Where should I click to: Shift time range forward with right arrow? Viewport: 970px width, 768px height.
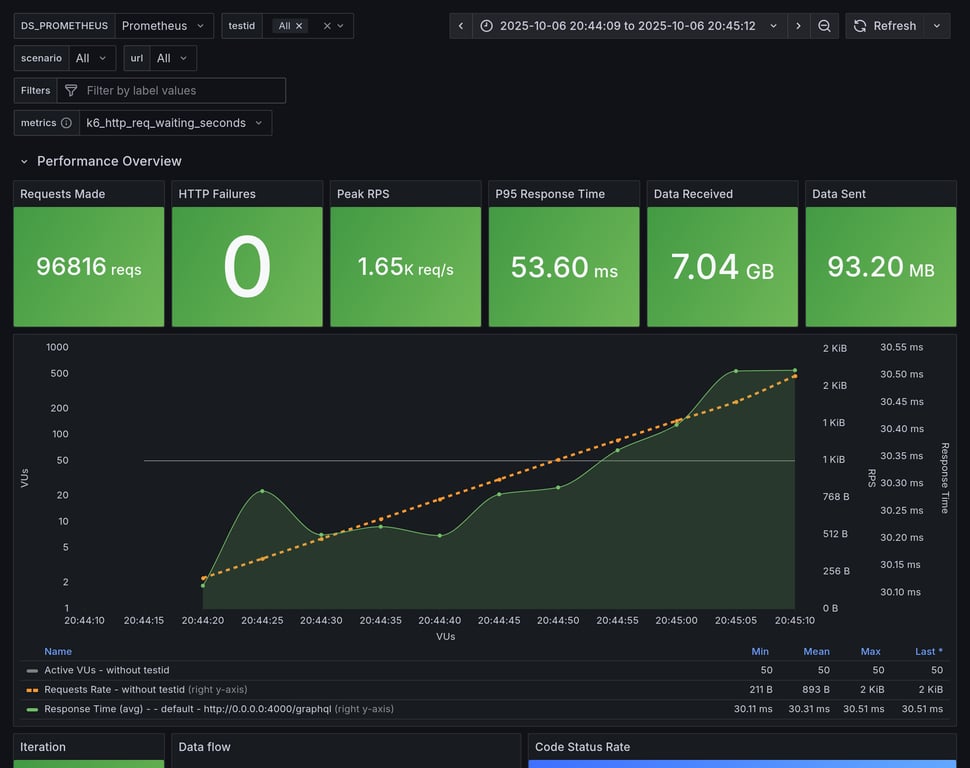click(798, 26)
